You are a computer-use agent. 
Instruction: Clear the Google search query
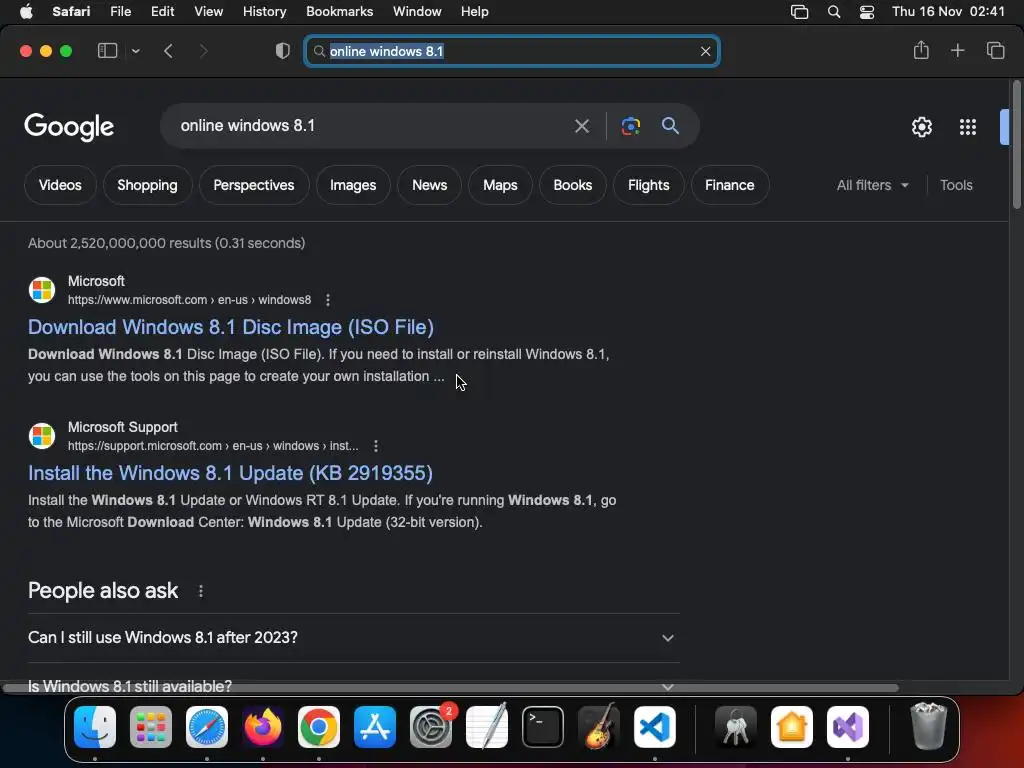581,125
